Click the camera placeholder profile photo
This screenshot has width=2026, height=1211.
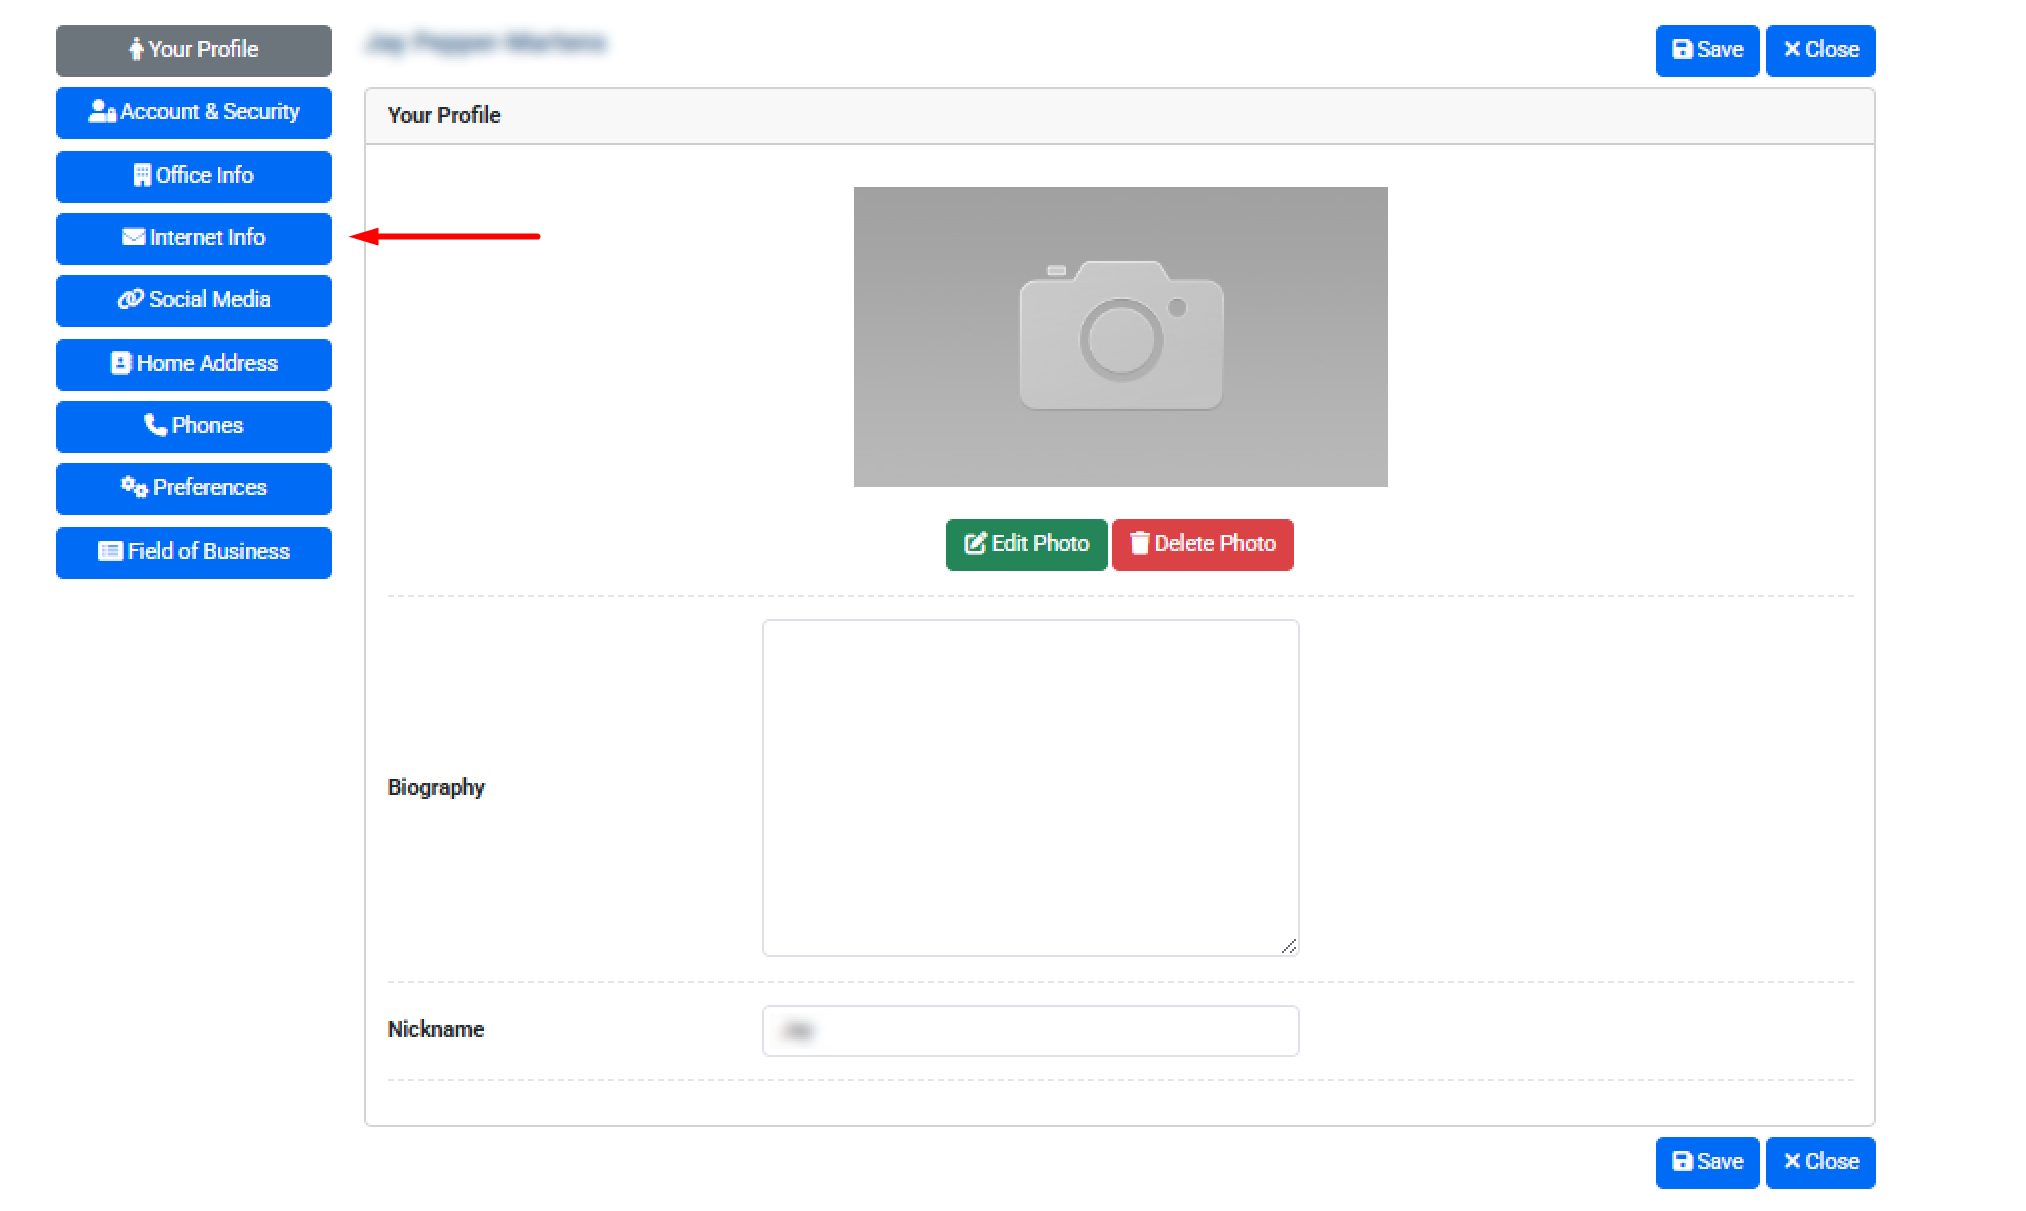[1120, 336]
